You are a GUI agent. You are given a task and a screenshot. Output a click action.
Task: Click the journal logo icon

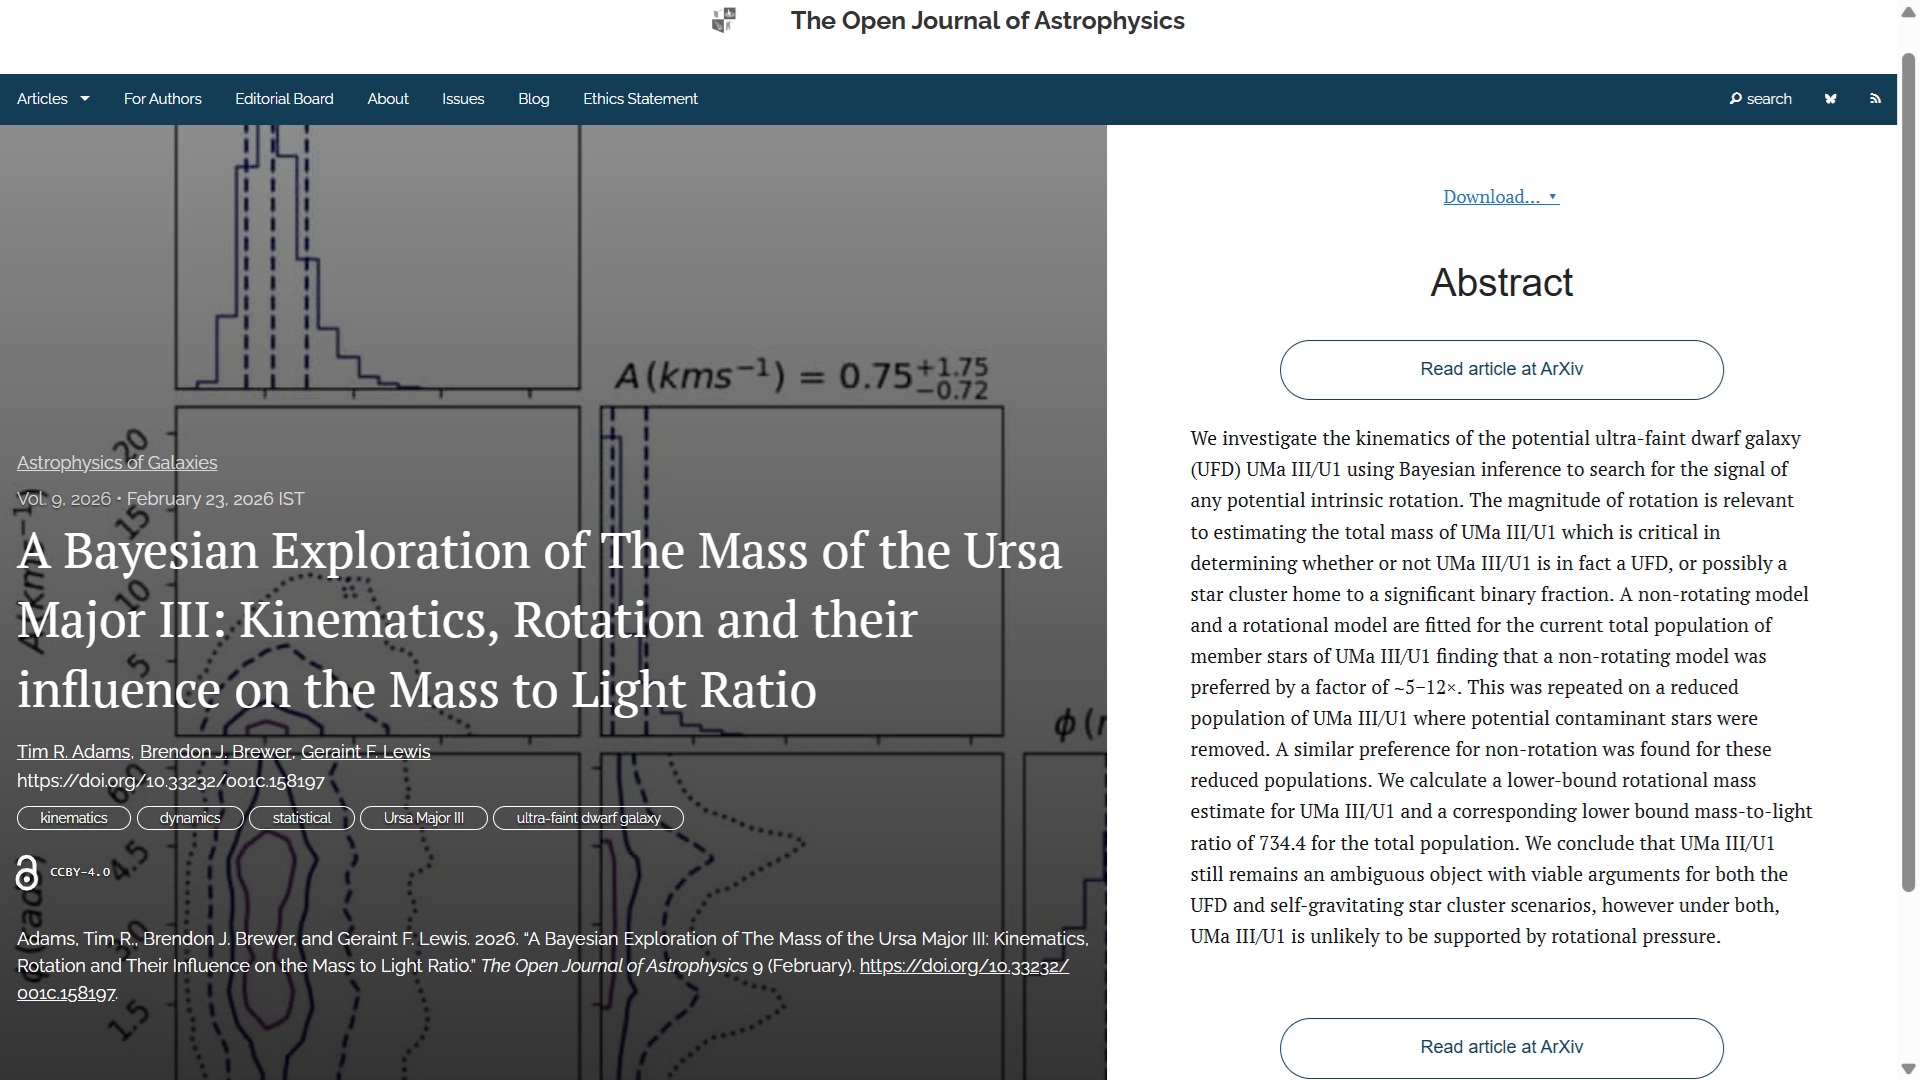click(724, 20)
